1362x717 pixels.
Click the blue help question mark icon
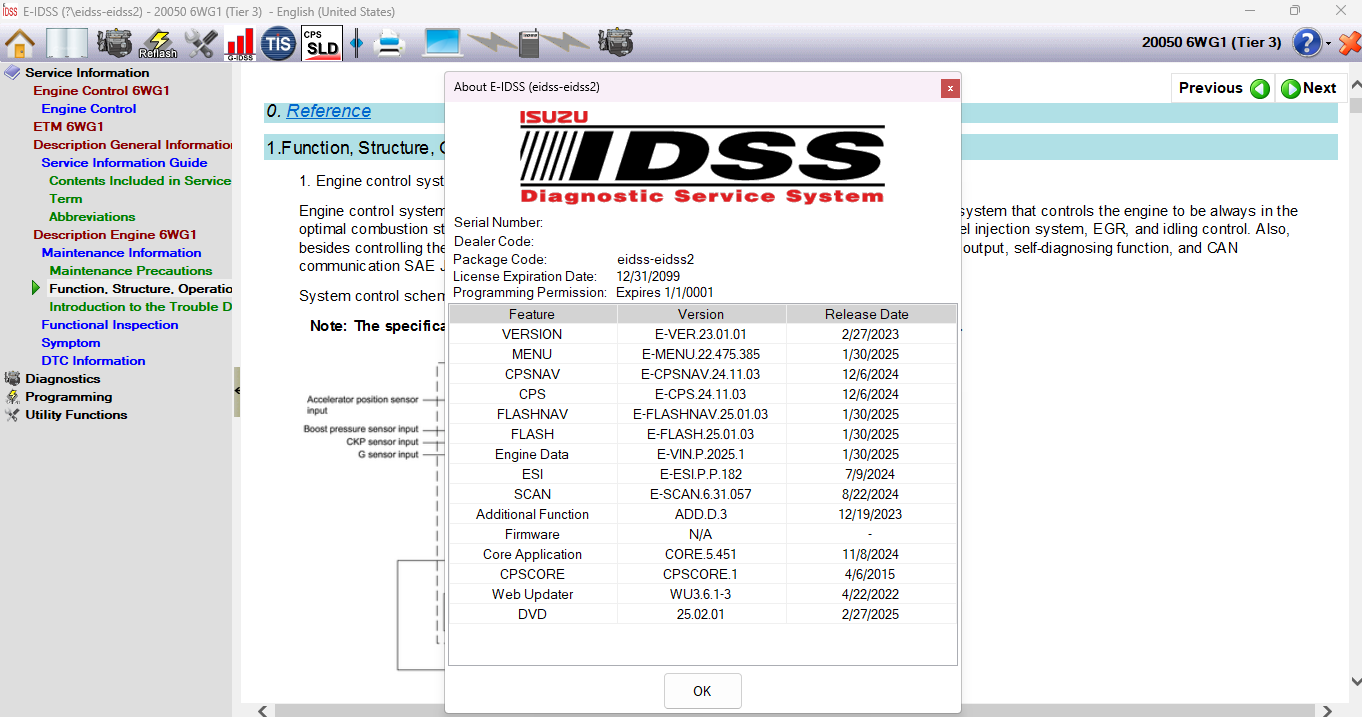pyautogui.click(x=1307, y=43)
